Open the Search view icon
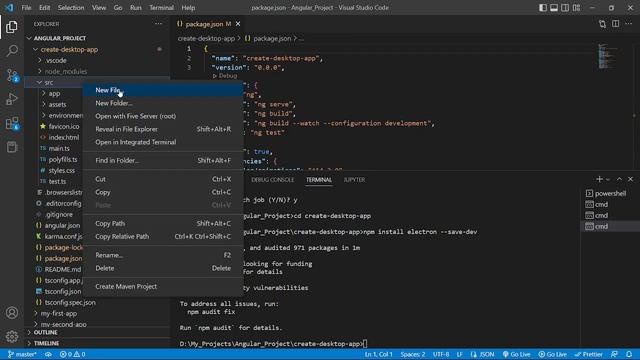The width and height of the screenshot is (640, 360). tap(12, 51)
